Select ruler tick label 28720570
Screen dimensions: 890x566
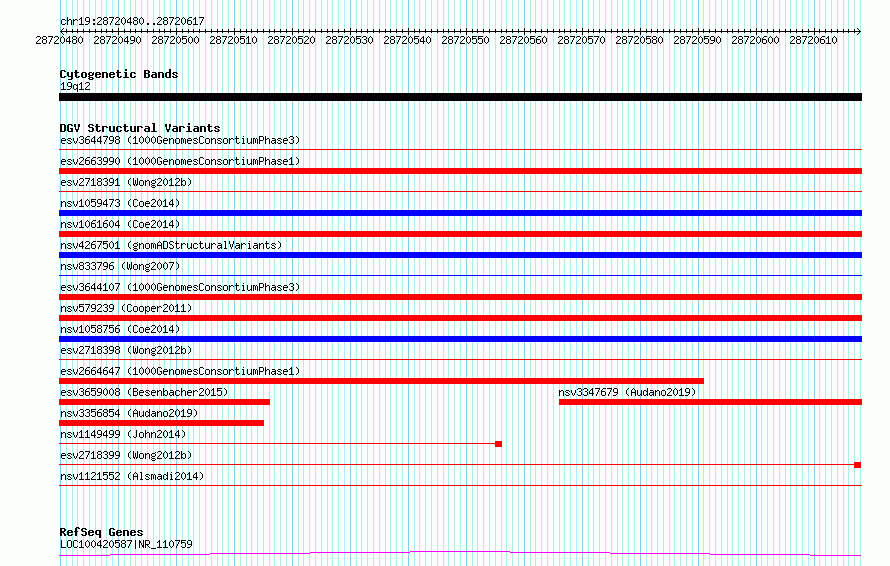coord(581,40)
